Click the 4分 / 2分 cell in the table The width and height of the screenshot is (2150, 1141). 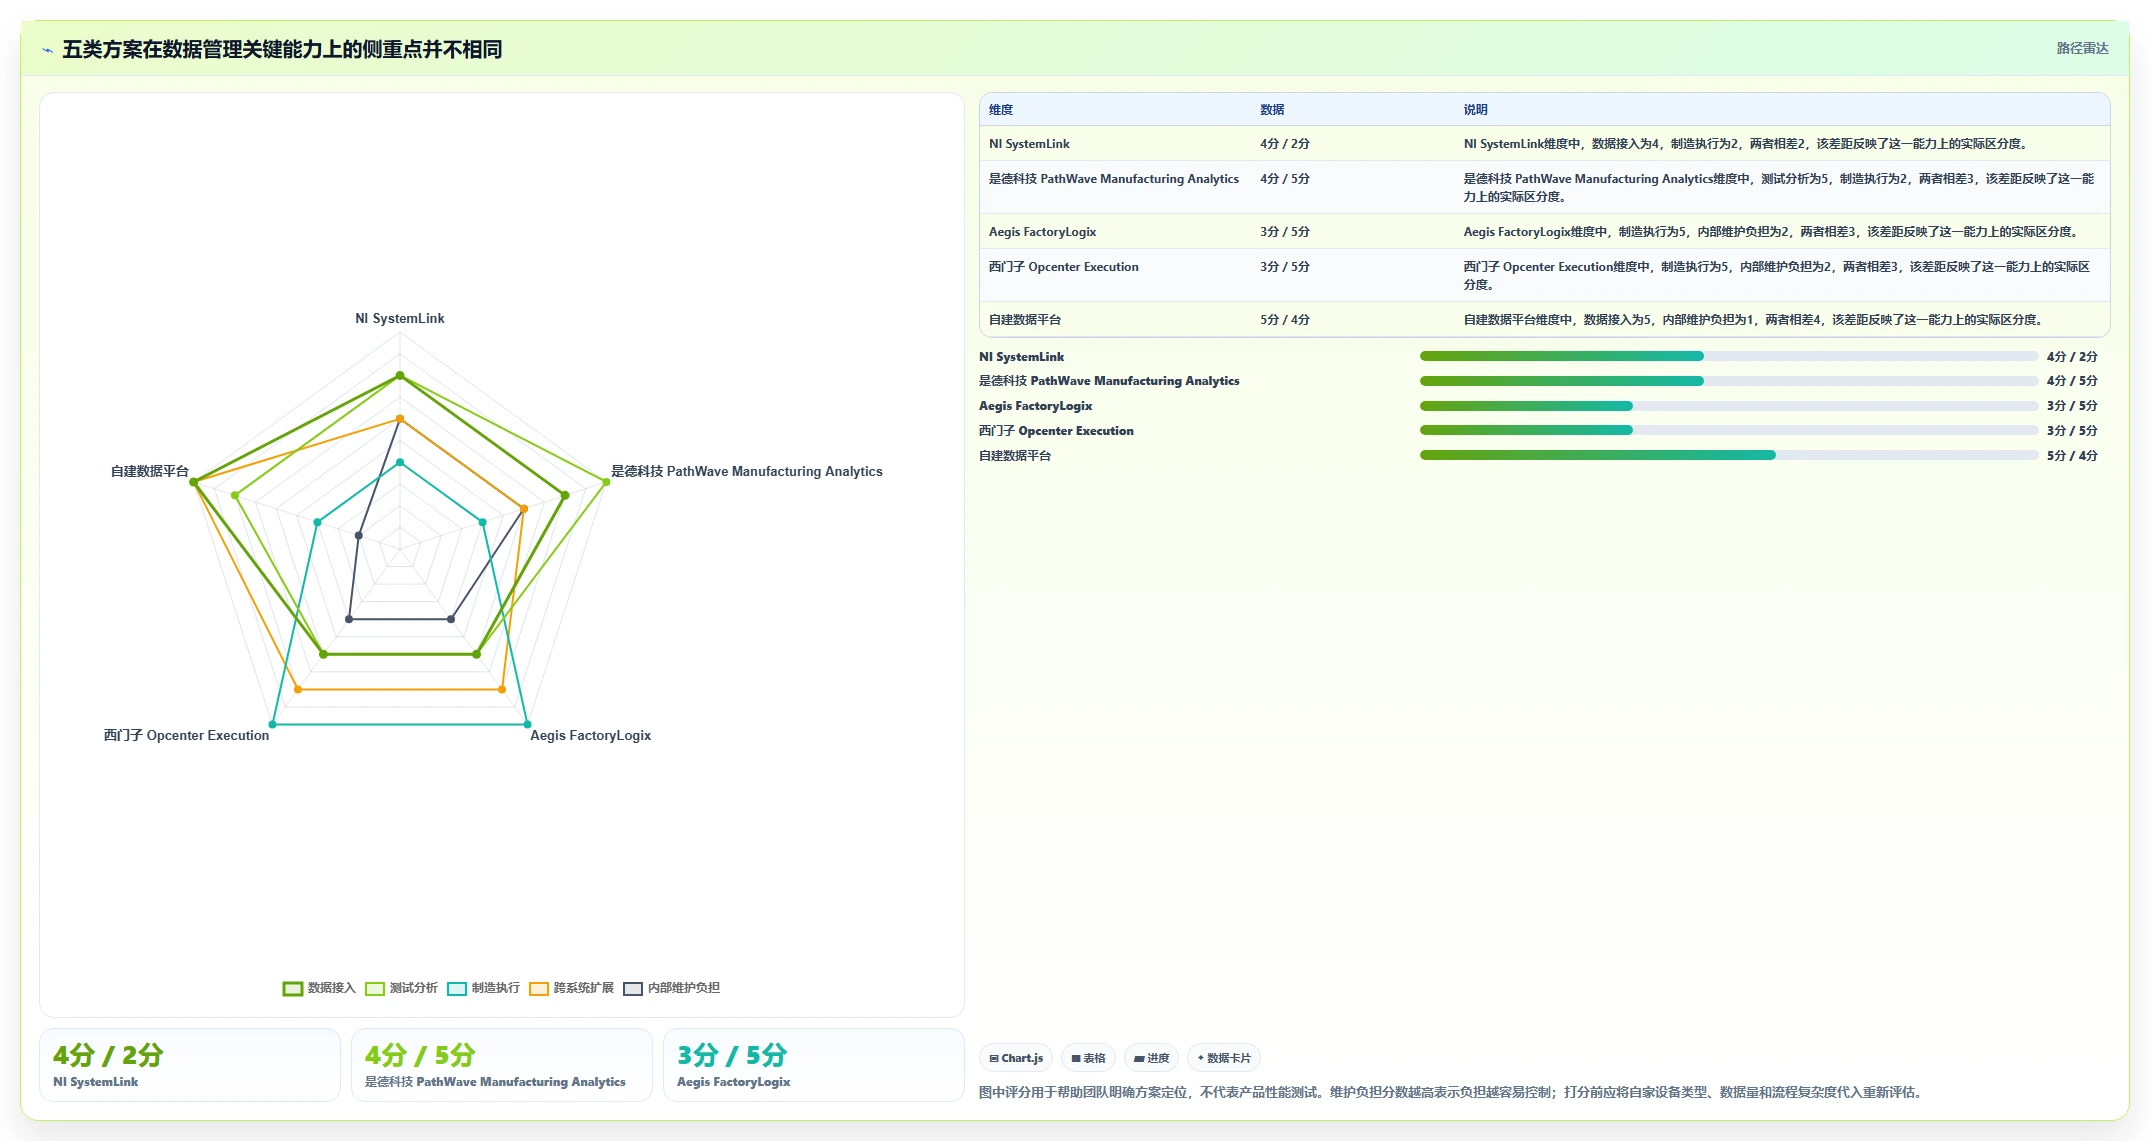tap(1285, 144)
